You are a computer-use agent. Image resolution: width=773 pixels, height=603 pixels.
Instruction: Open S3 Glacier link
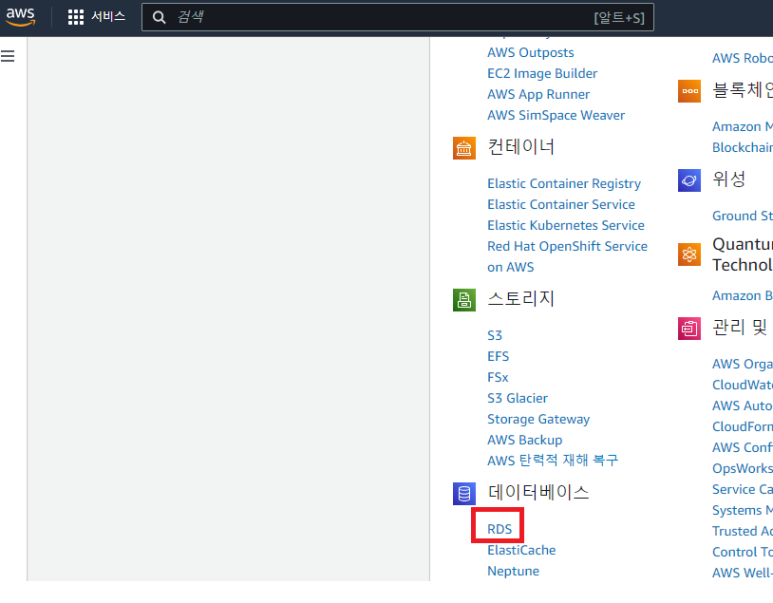517,398
